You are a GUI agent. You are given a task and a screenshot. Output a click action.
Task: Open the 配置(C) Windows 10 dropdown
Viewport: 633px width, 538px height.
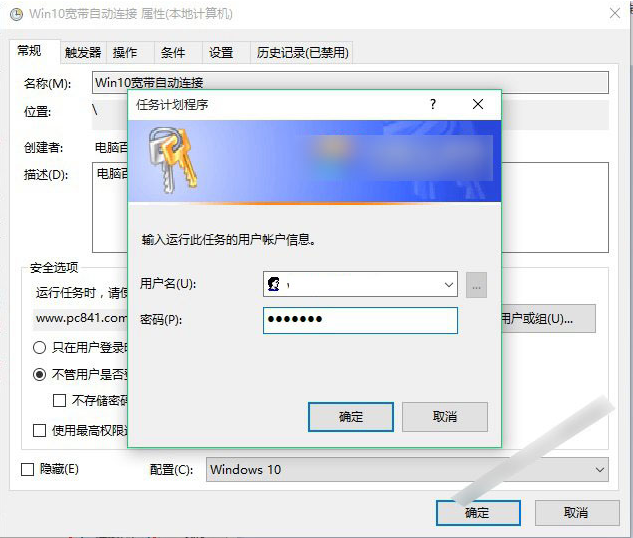tap(407, 469)
